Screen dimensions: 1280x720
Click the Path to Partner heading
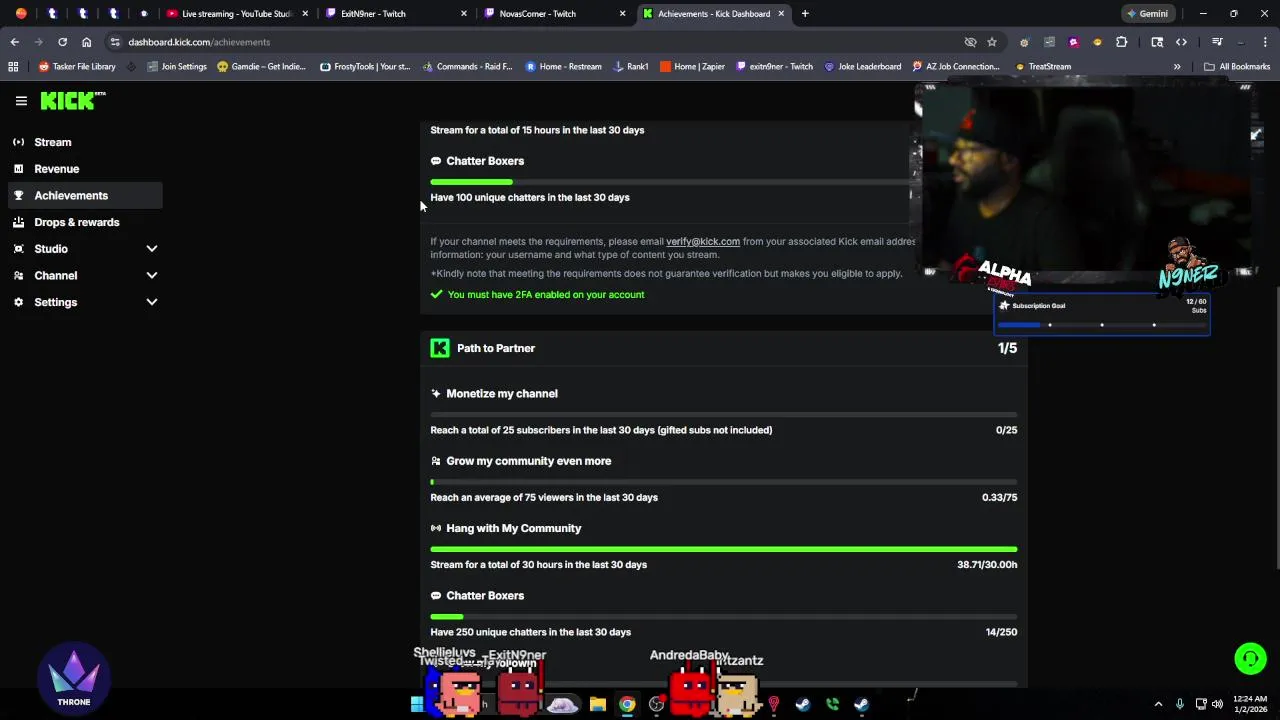tap(496, 348)
